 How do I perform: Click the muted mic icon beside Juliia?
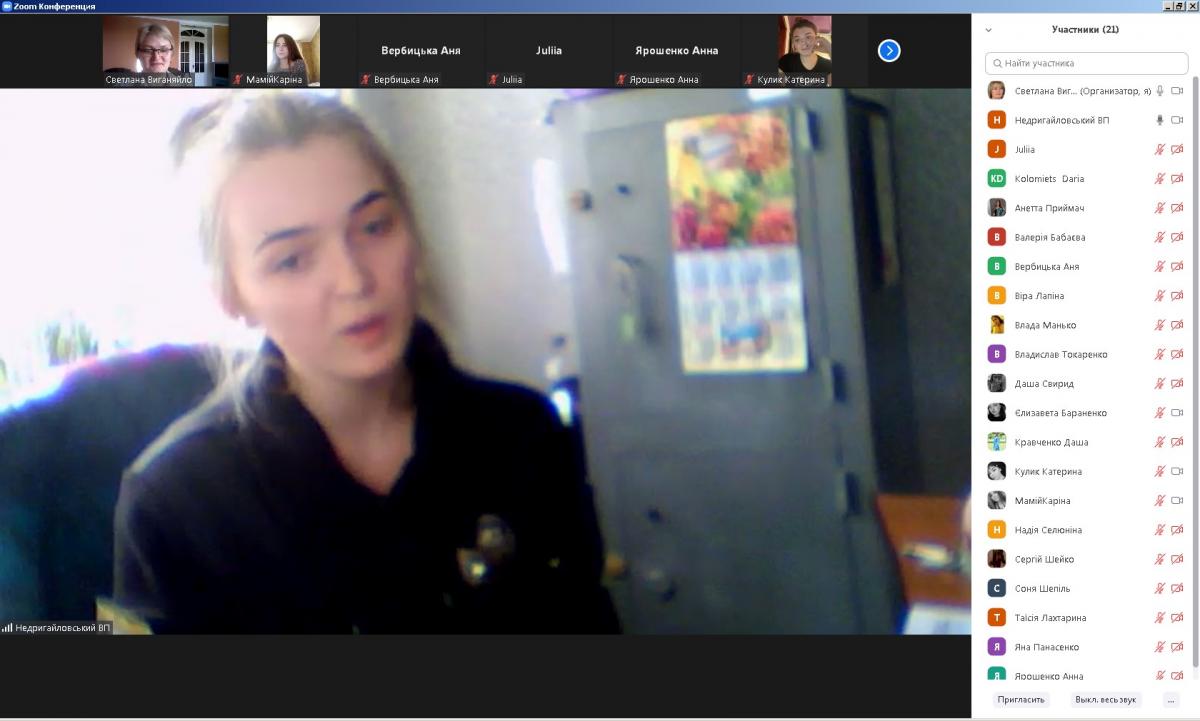tap(1160, 149)
